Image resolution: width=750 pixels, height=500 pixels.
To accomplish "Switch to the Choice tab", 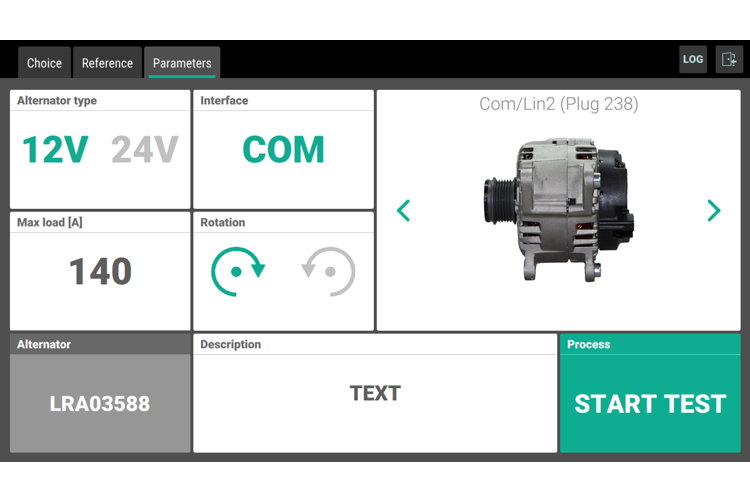I will (x=44, y=63).
